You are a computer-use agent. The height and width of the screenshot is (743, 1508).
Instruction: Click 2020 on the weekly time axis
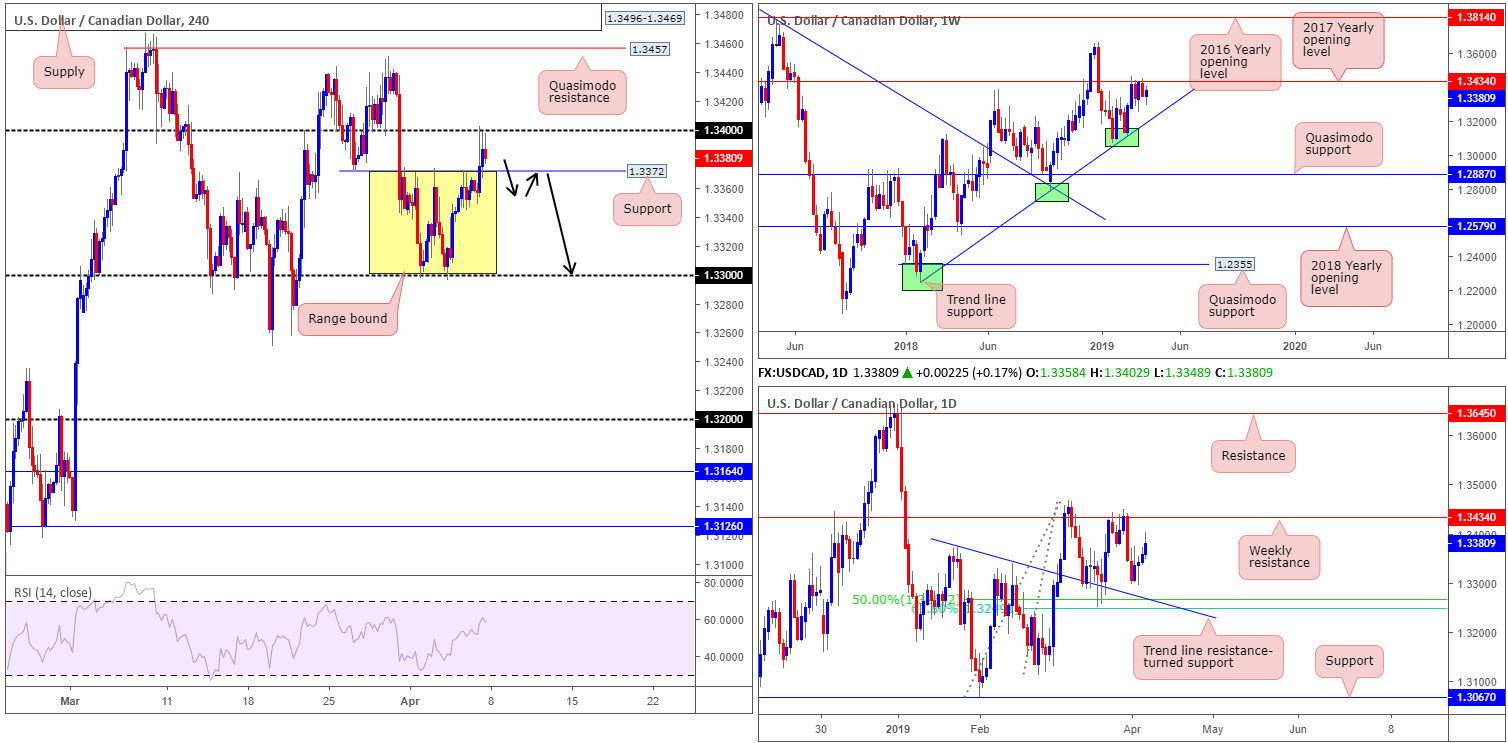coord(1294,345)
